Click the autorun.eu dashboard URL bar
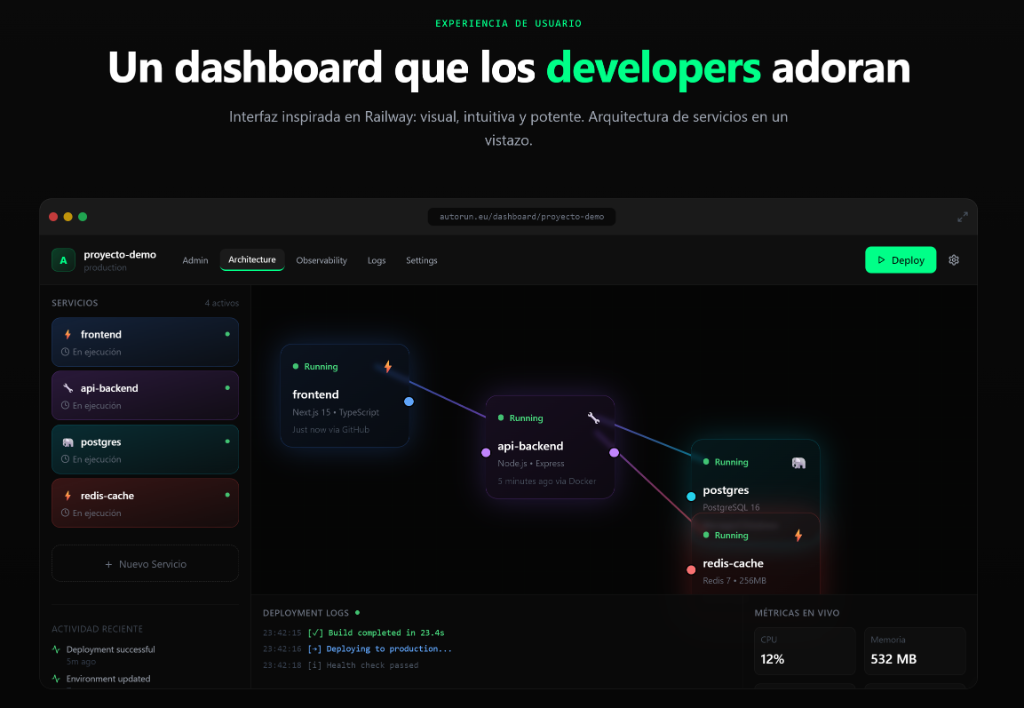This screenshot has width=1024, height=708. tap(521, 217)
